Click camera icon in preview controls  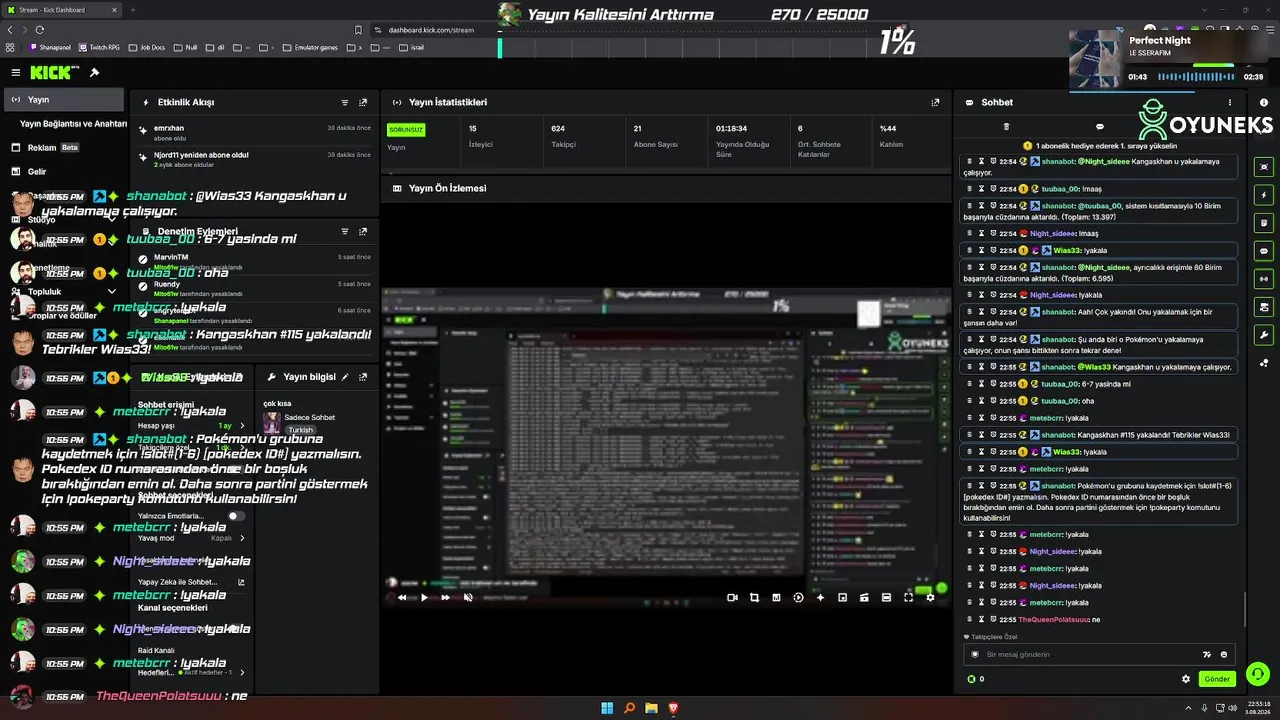732,597
